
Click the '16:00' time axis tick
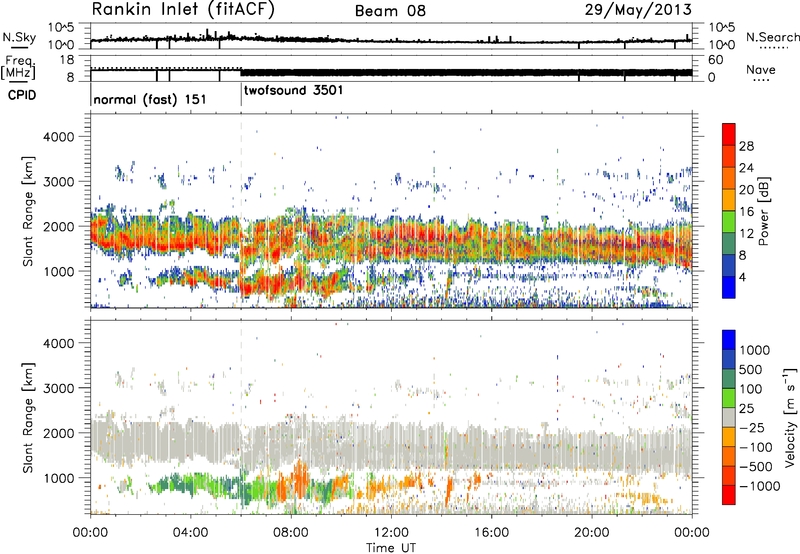coord(491,533)
